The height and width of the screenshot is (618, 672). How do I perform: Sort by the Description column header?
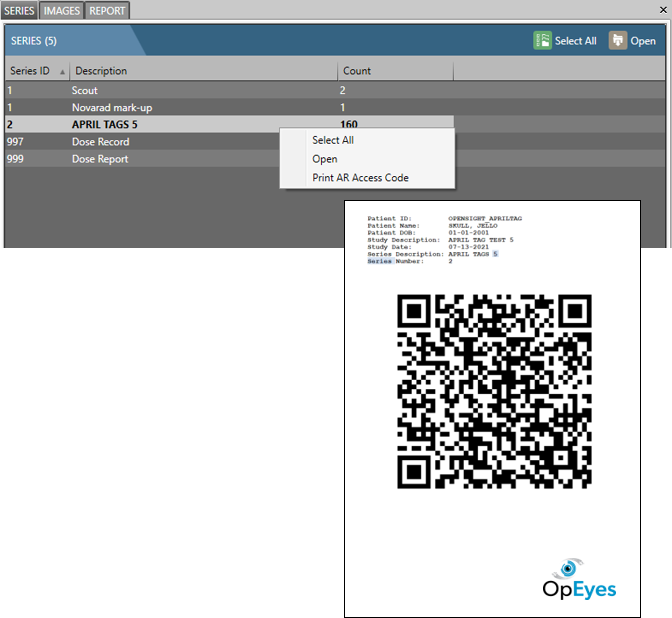(204, 71)
